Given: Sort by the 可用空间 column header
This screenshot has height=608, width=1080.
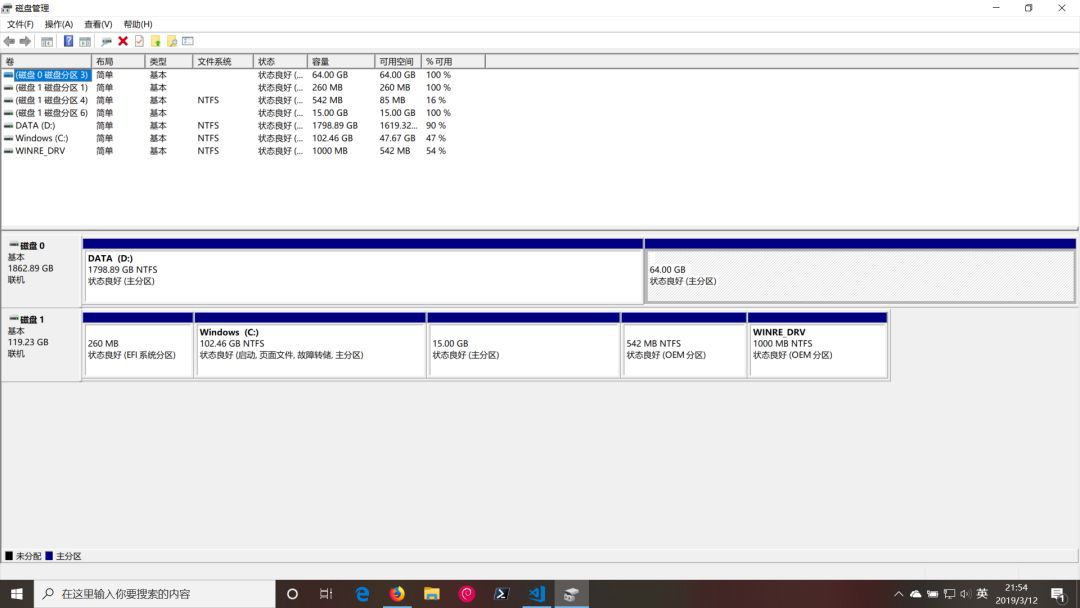Looking at the screenshot, I should 398,61.
